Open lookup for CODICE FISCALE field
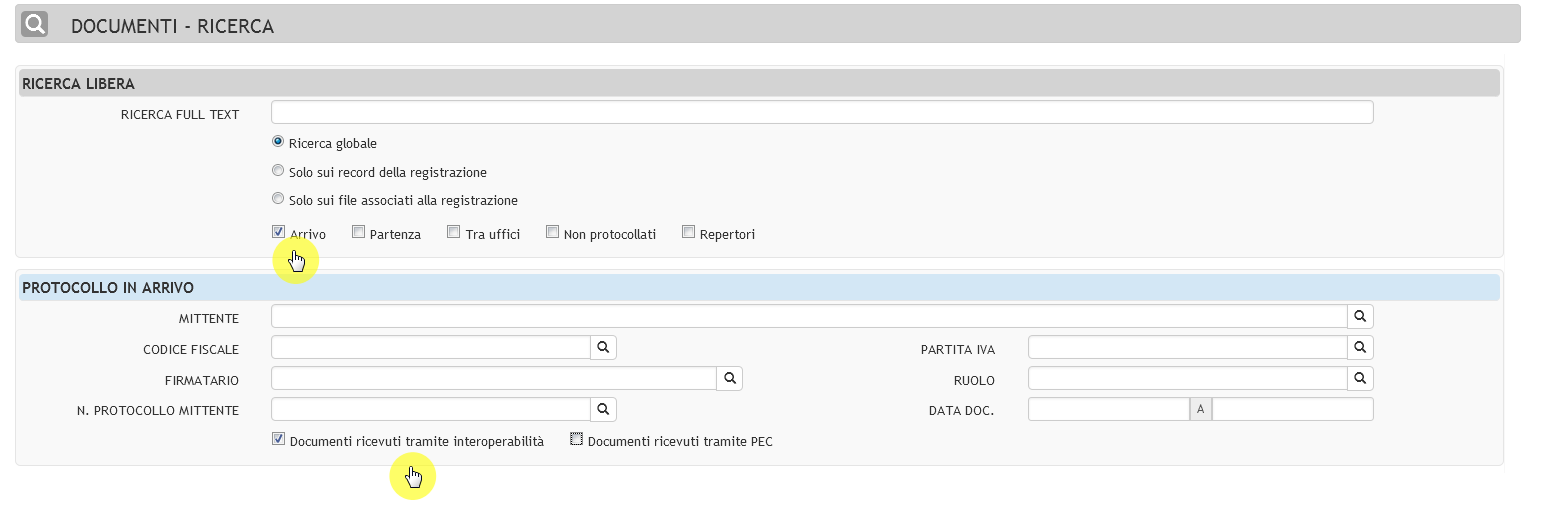 pos(603,347)
